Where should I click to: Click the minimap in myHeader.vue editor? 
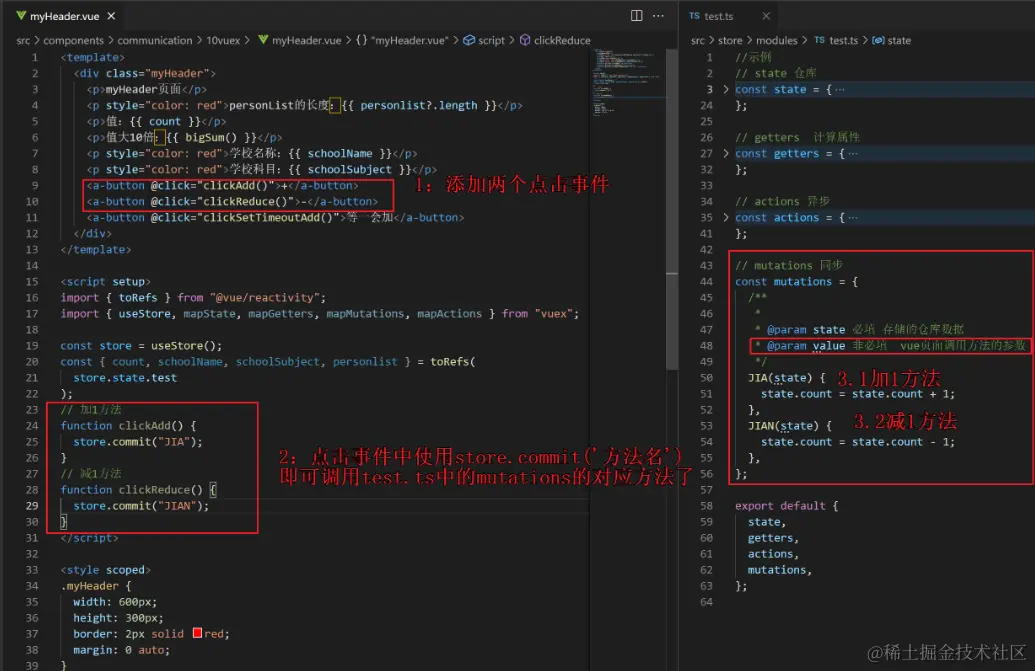627,82
